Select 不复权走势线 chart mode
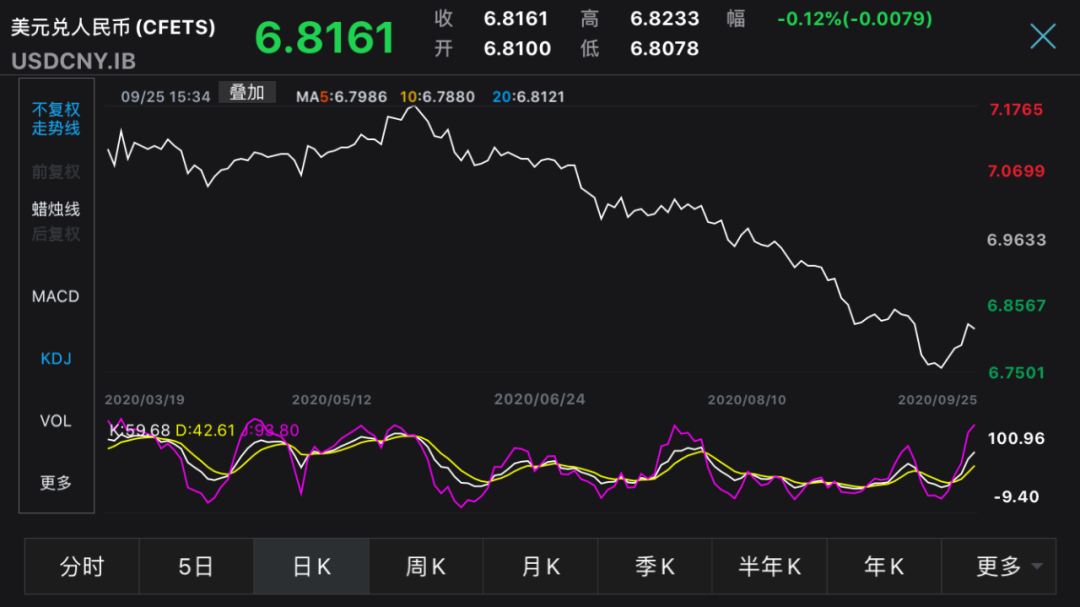The width and height of the screenshot is (1080, 607). (55, 118)
